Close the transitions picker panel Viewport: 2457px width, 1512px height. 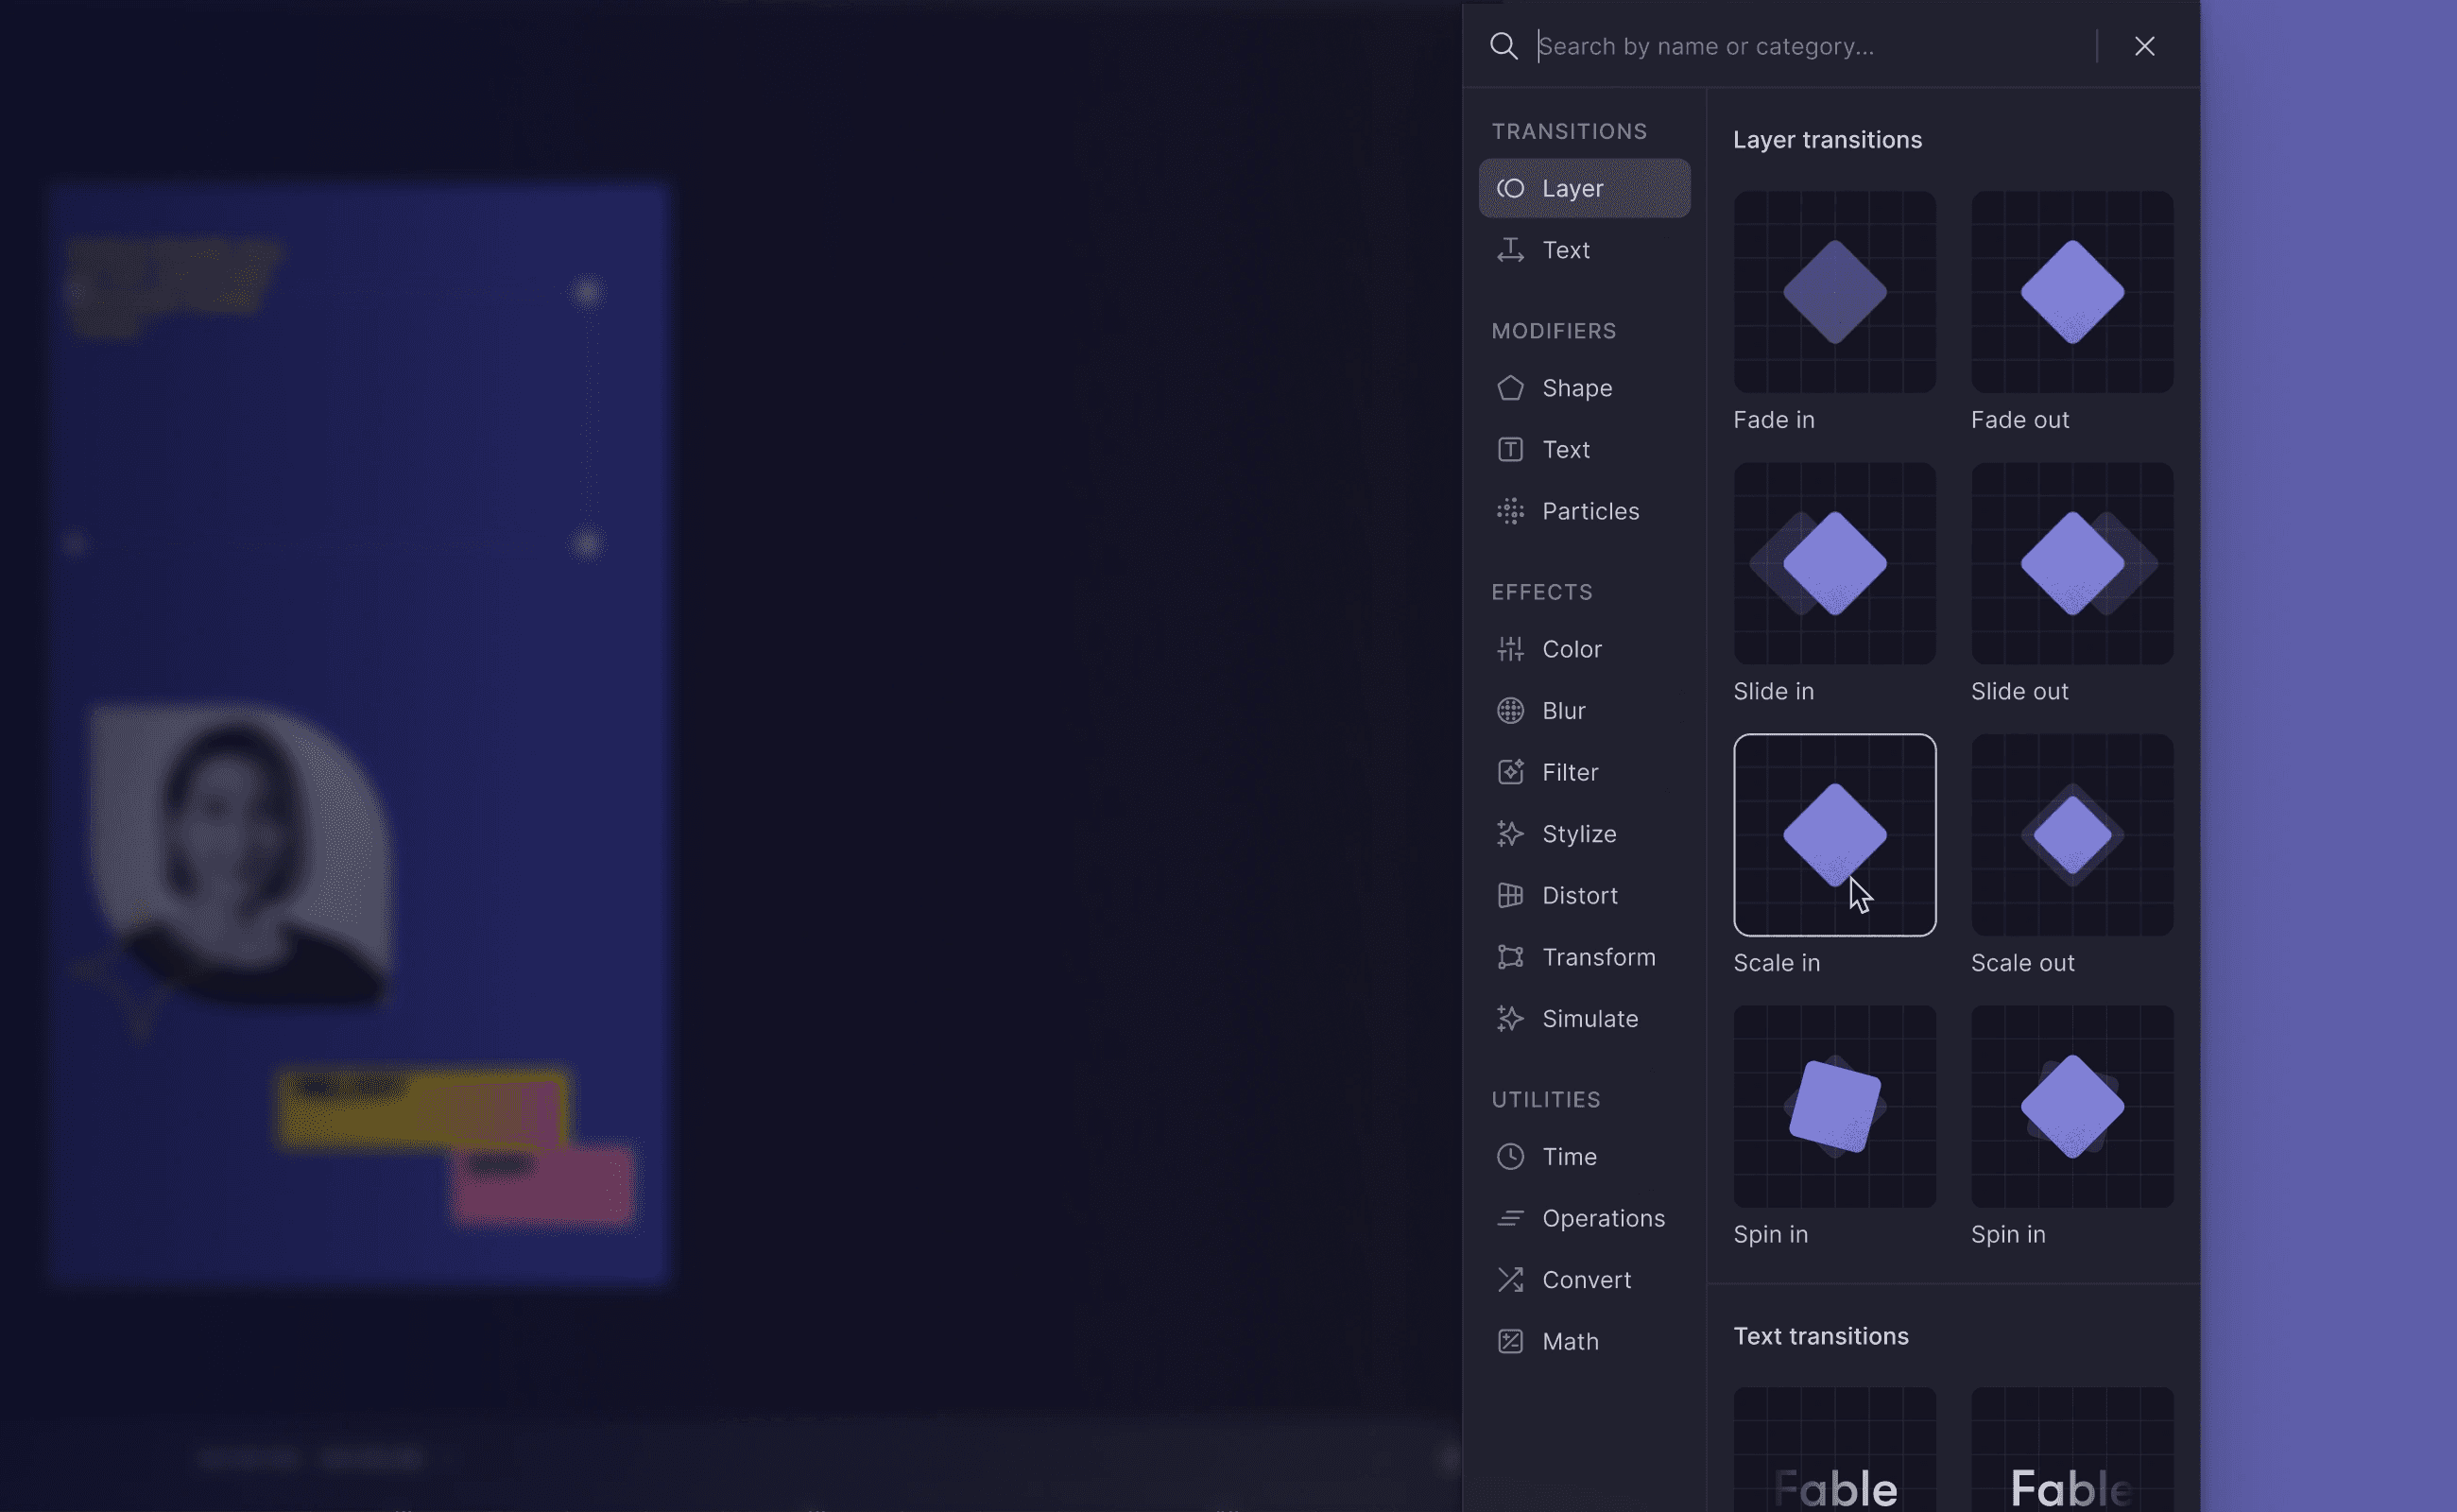coord(2144,46)
